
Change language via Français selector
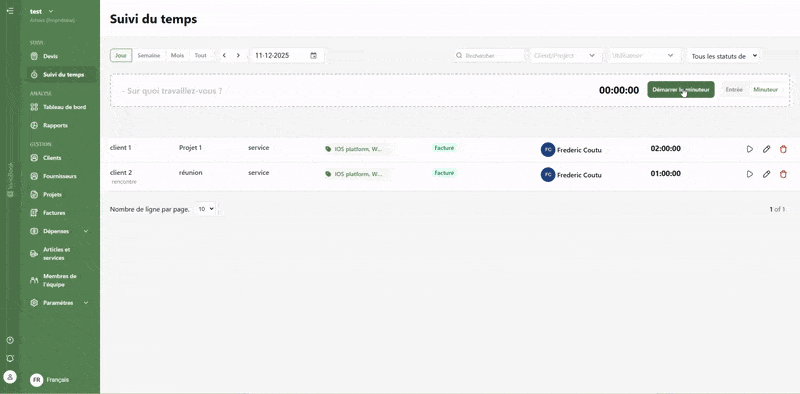pos(50,380)
